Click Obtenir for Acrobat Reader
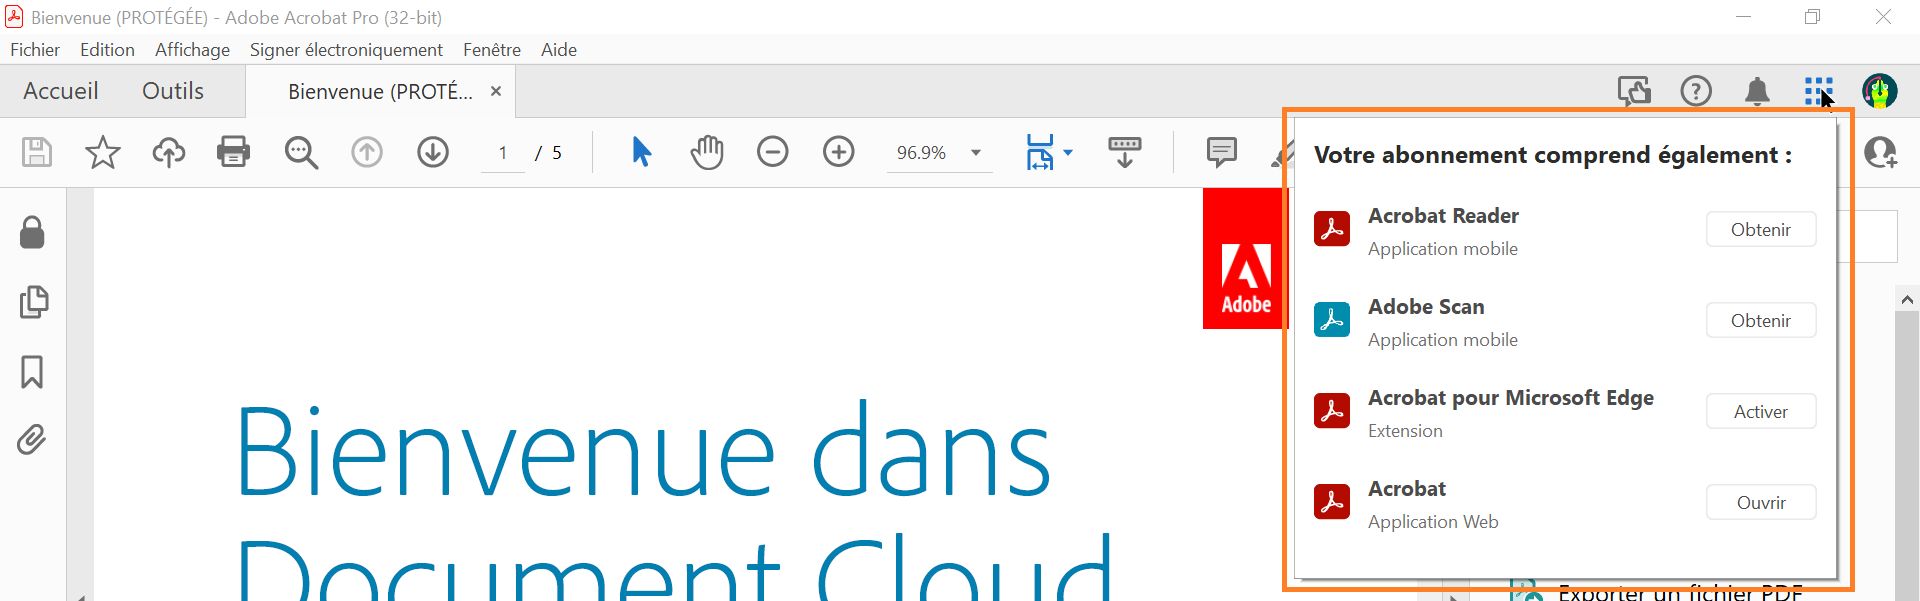1920x601 pixels. point(1761,229)
